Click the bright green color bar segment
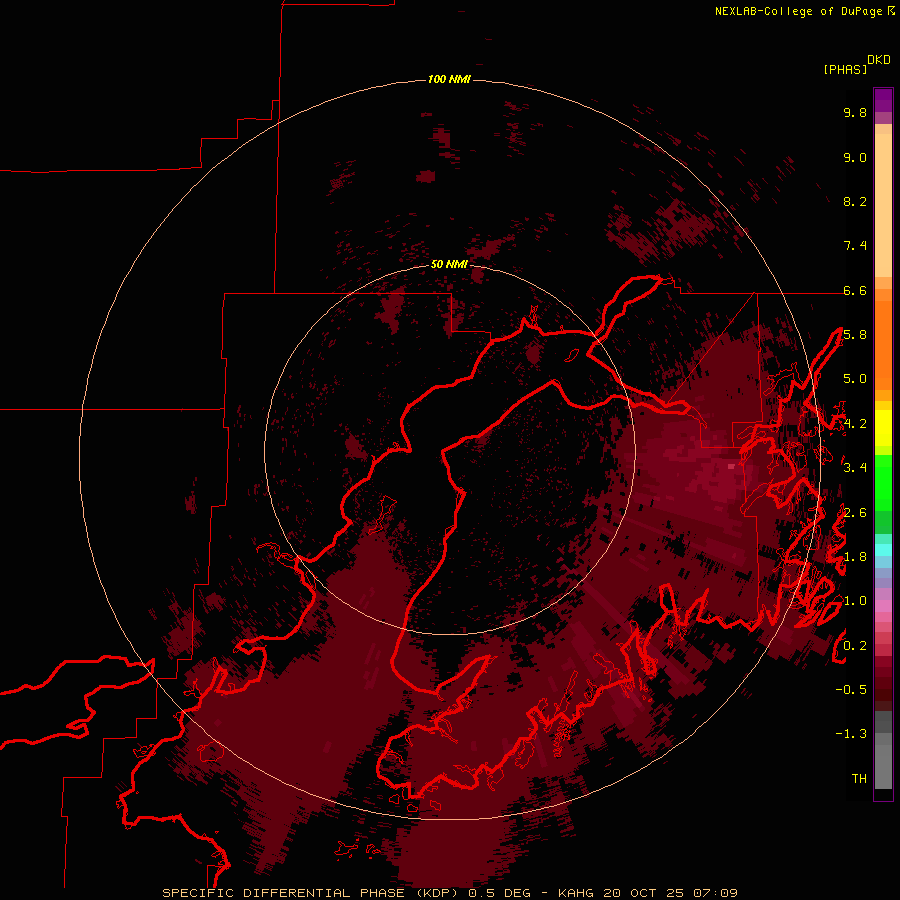This screenshot has height=900, width=900. coord(883,482)
